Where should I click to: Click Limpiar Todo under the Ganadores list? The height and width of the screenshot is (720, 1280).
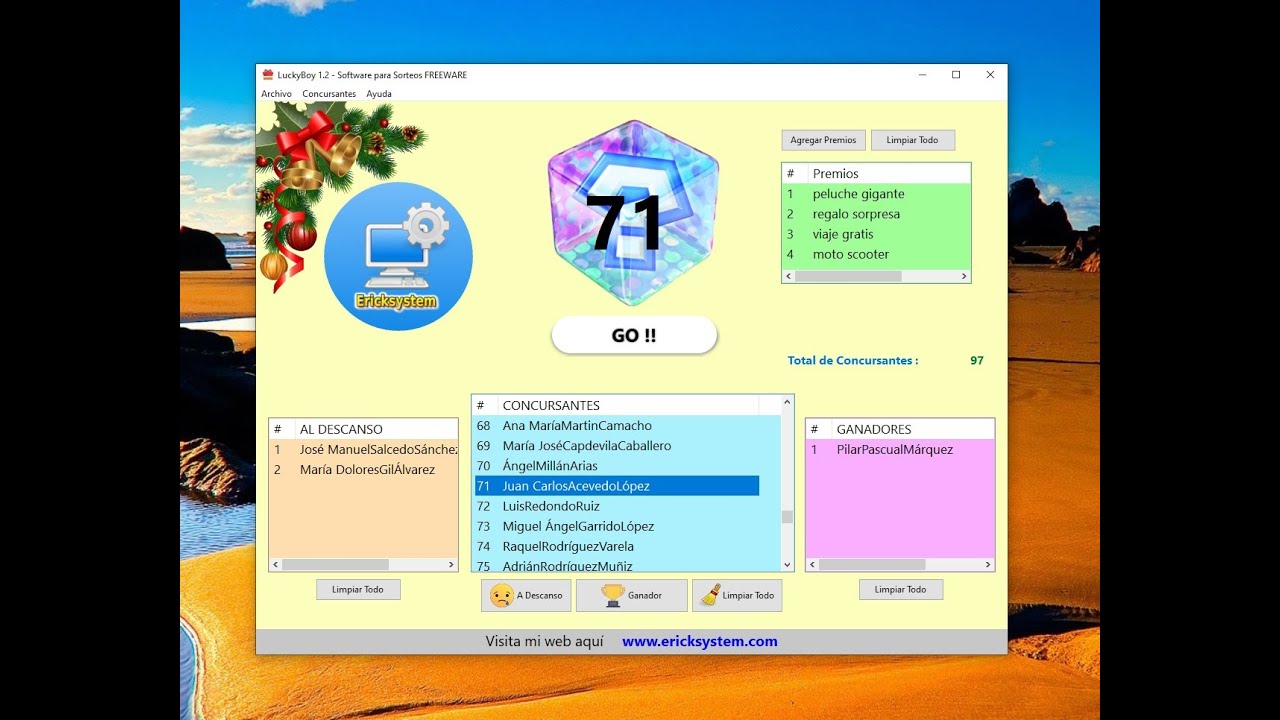click(901, 589)
